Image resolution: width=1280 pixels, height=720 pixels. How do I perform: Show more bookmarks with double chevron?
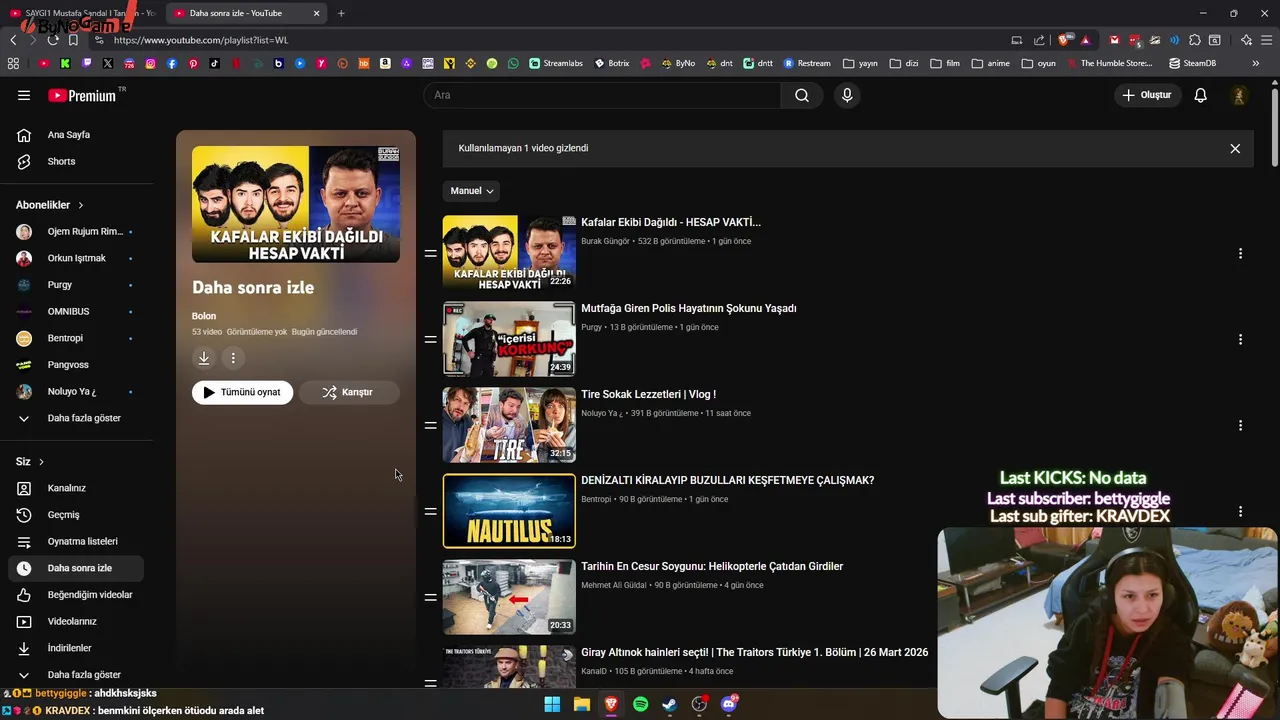point(1256,63)
